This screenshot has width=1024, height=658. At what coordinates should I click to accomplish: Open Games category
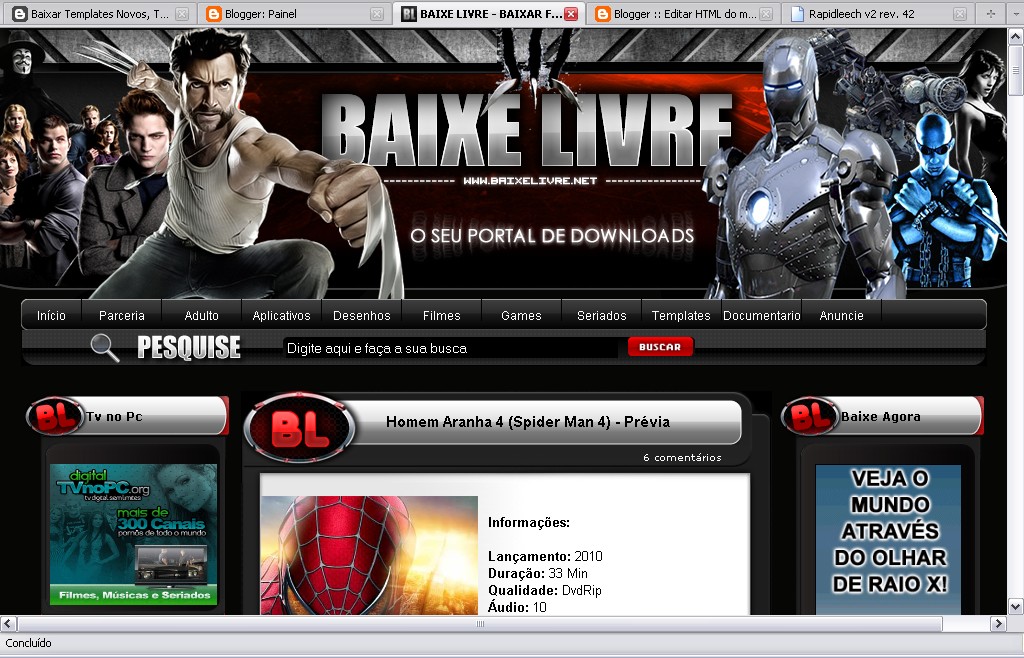click(521, 315)
